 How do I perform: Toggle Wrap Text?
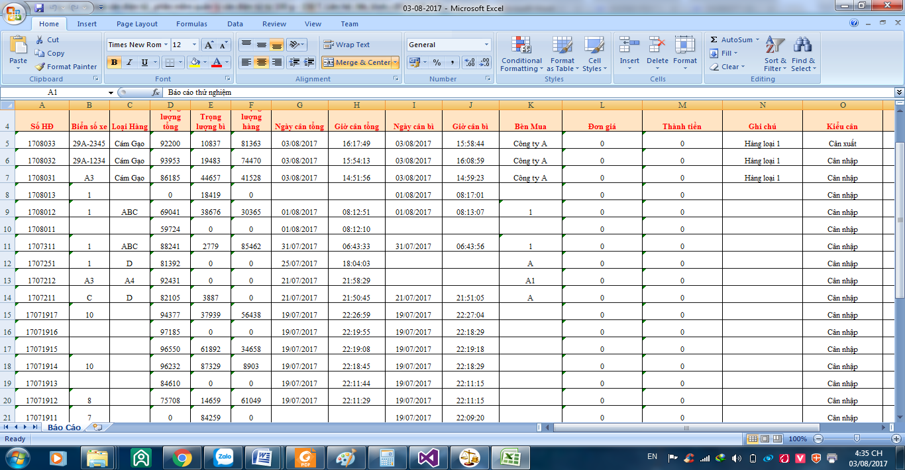346,45
